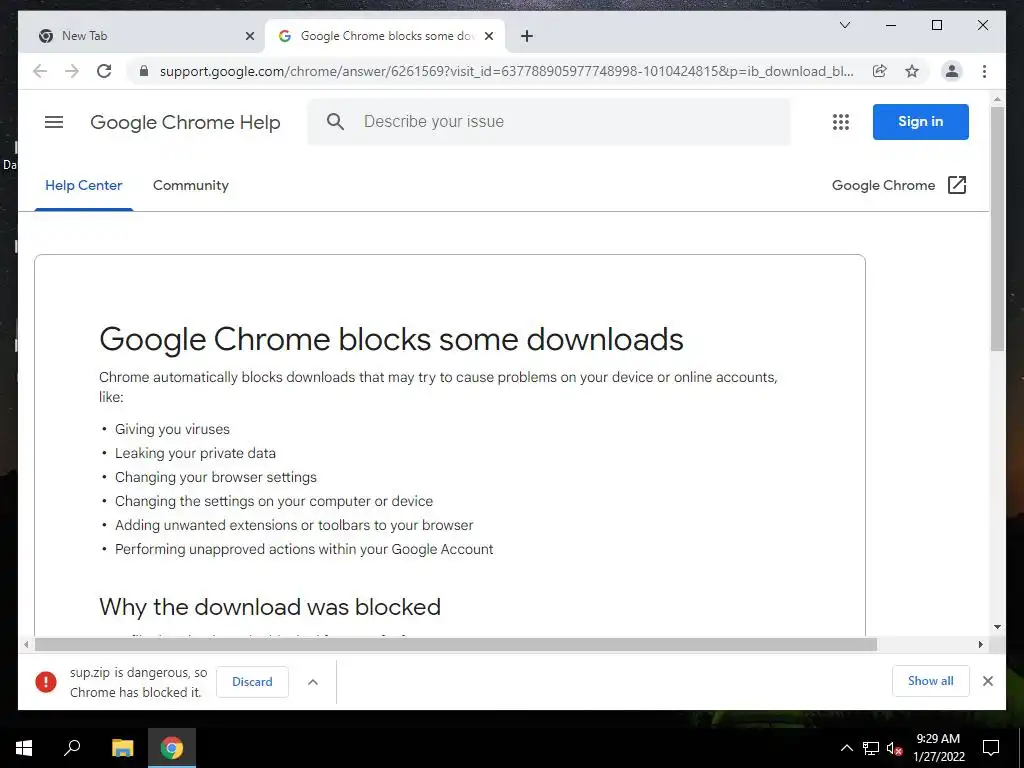The width and height of the screenshot is (1024, 768).
Task: Bookmark this tab with the star icon
Action: [912, 71]
